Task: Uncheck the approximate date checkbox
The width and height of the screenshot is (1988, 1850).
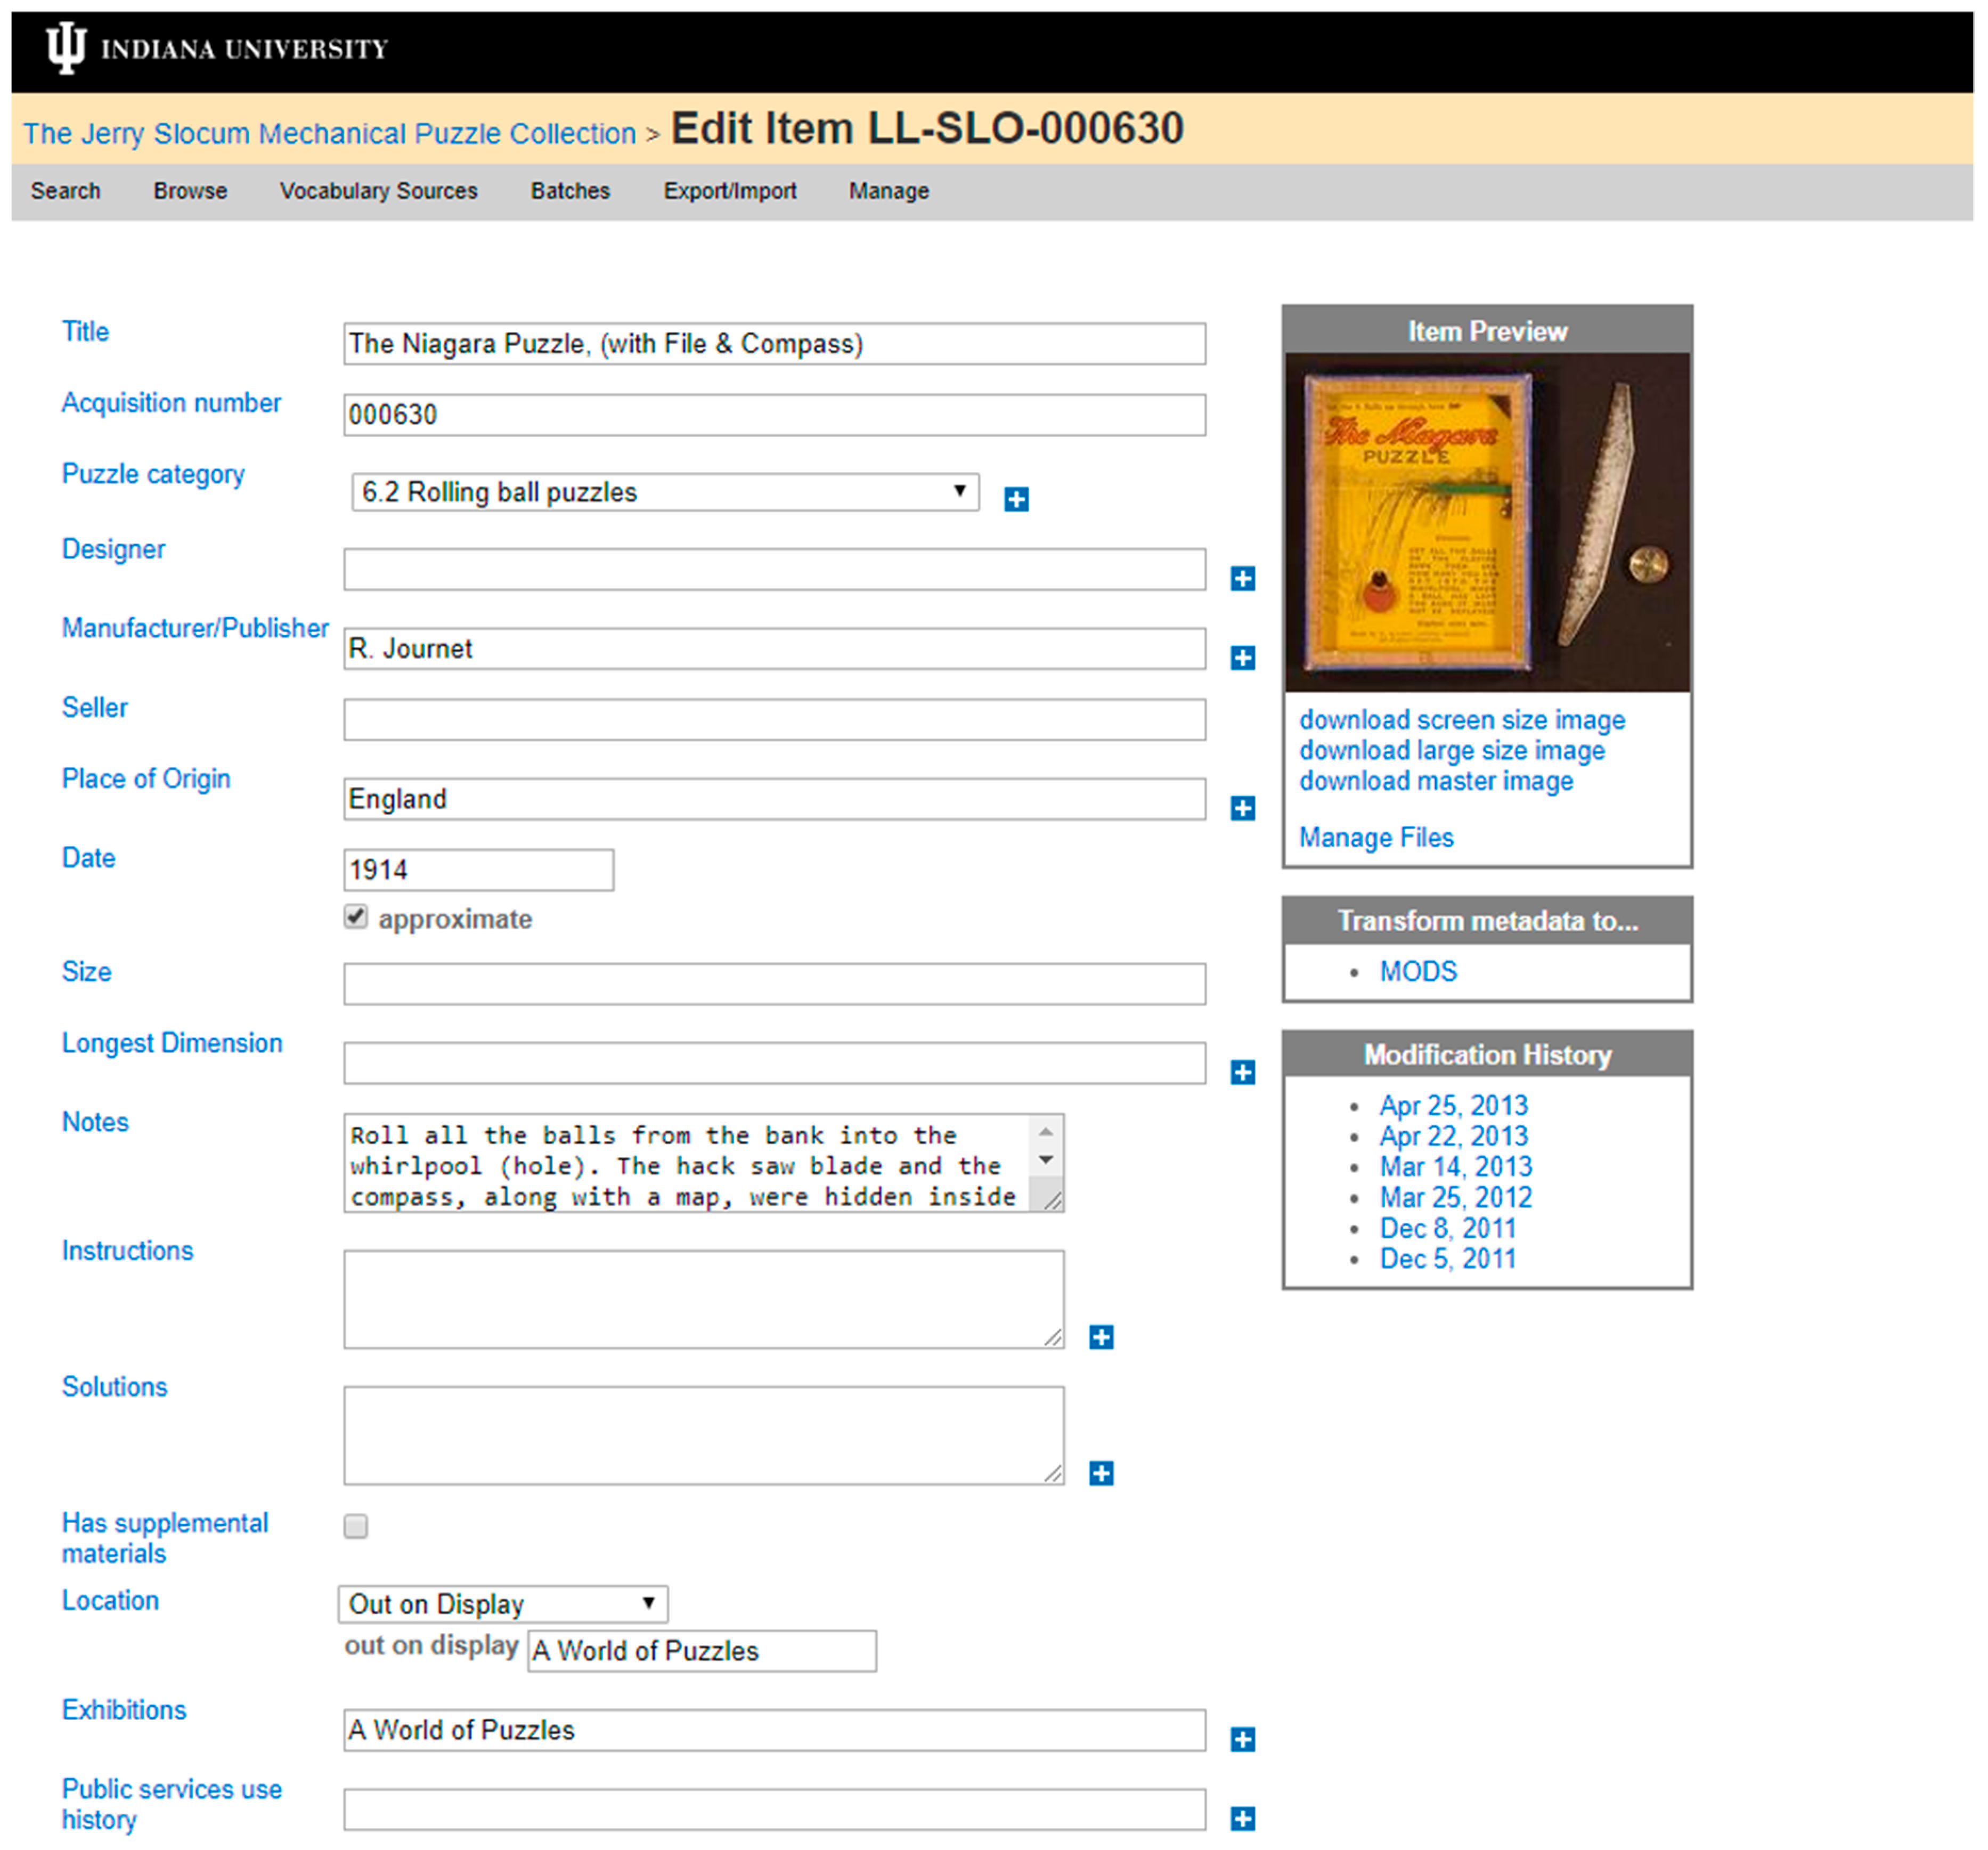Action: 356,916
